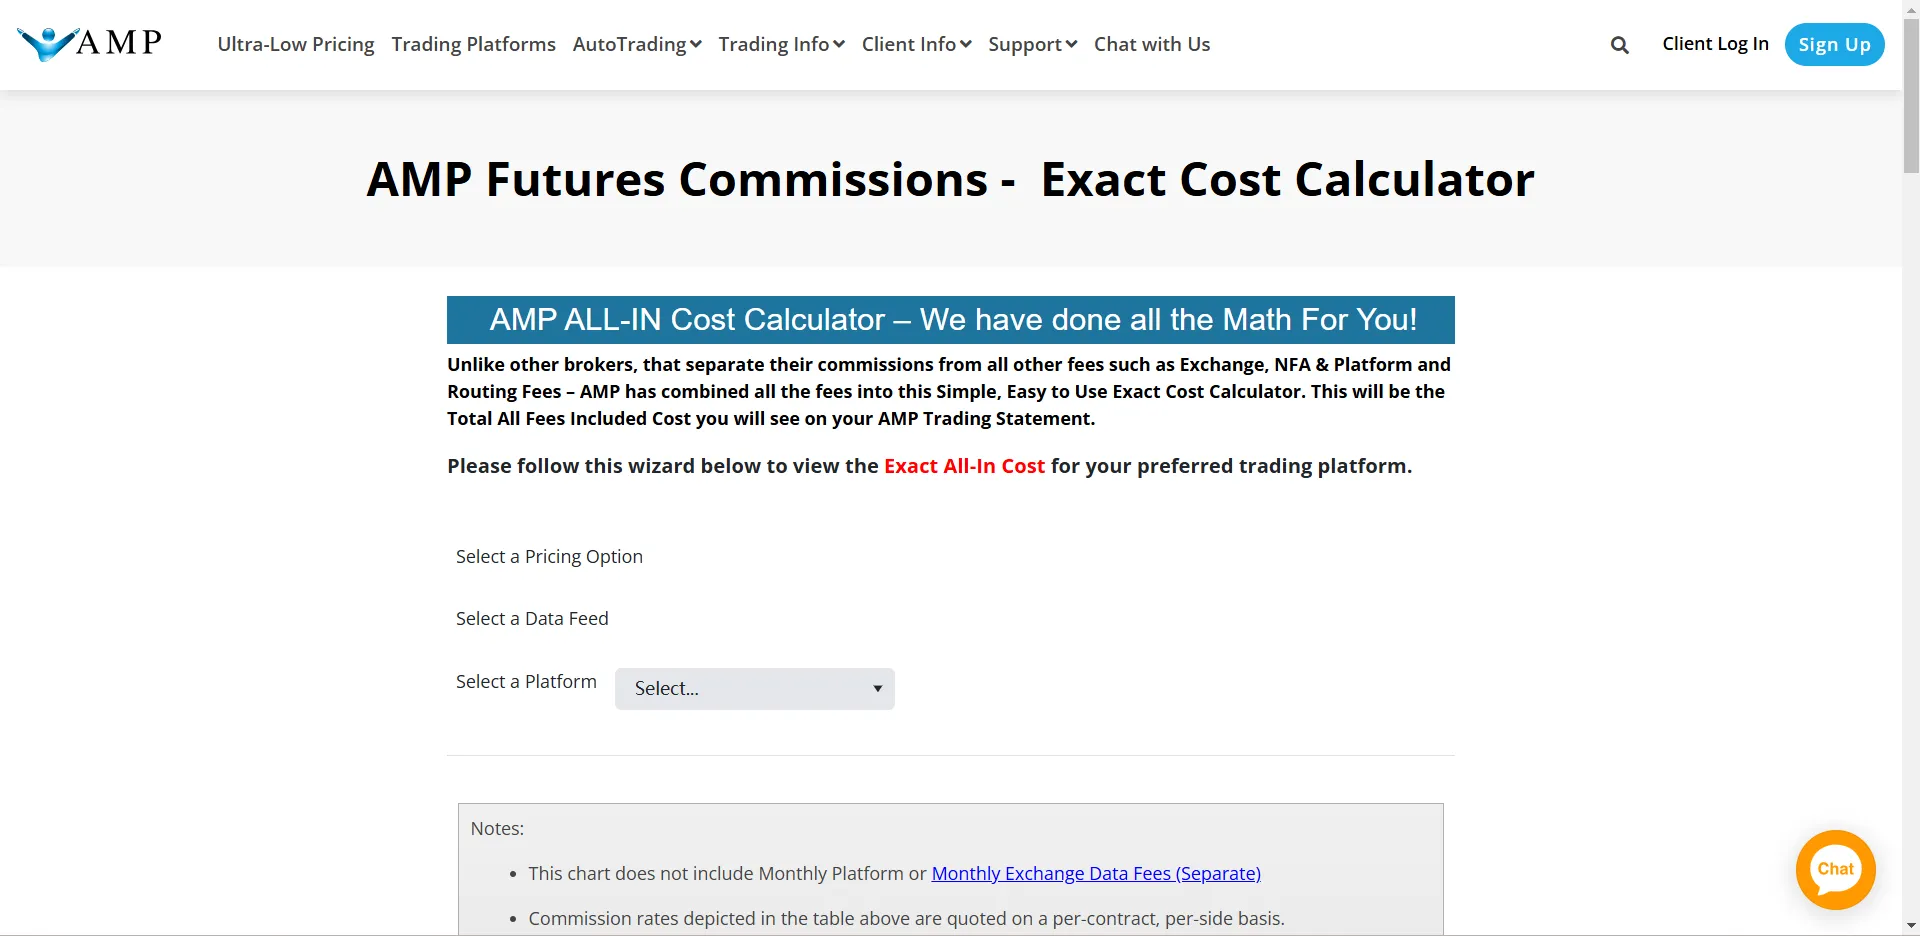The height and width of the screenshot is (936, 1920).
Task: Expand the AutoTrading menu
Action: pyautogui.click(x=637, y=44)
